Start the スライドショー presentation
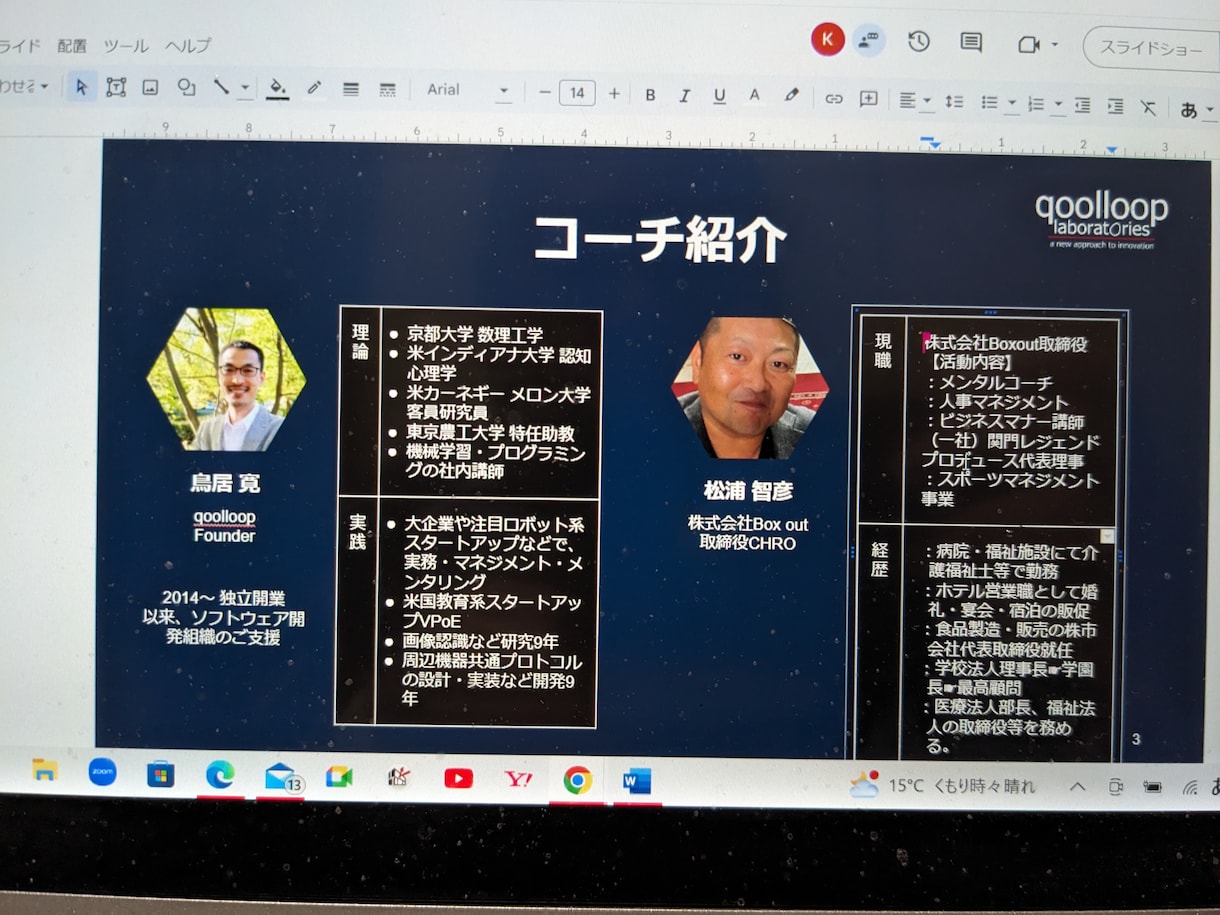 (1151, 47)
